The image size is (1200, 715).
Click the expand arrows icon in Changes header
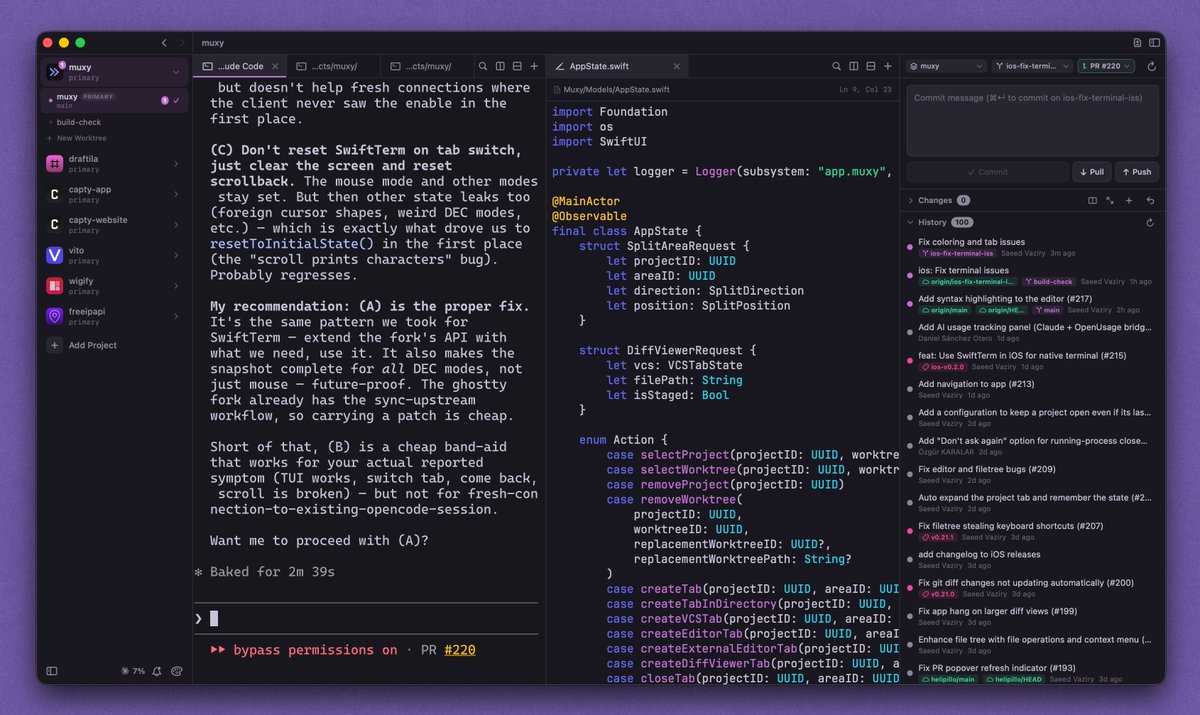click(x=1110, y=200)
